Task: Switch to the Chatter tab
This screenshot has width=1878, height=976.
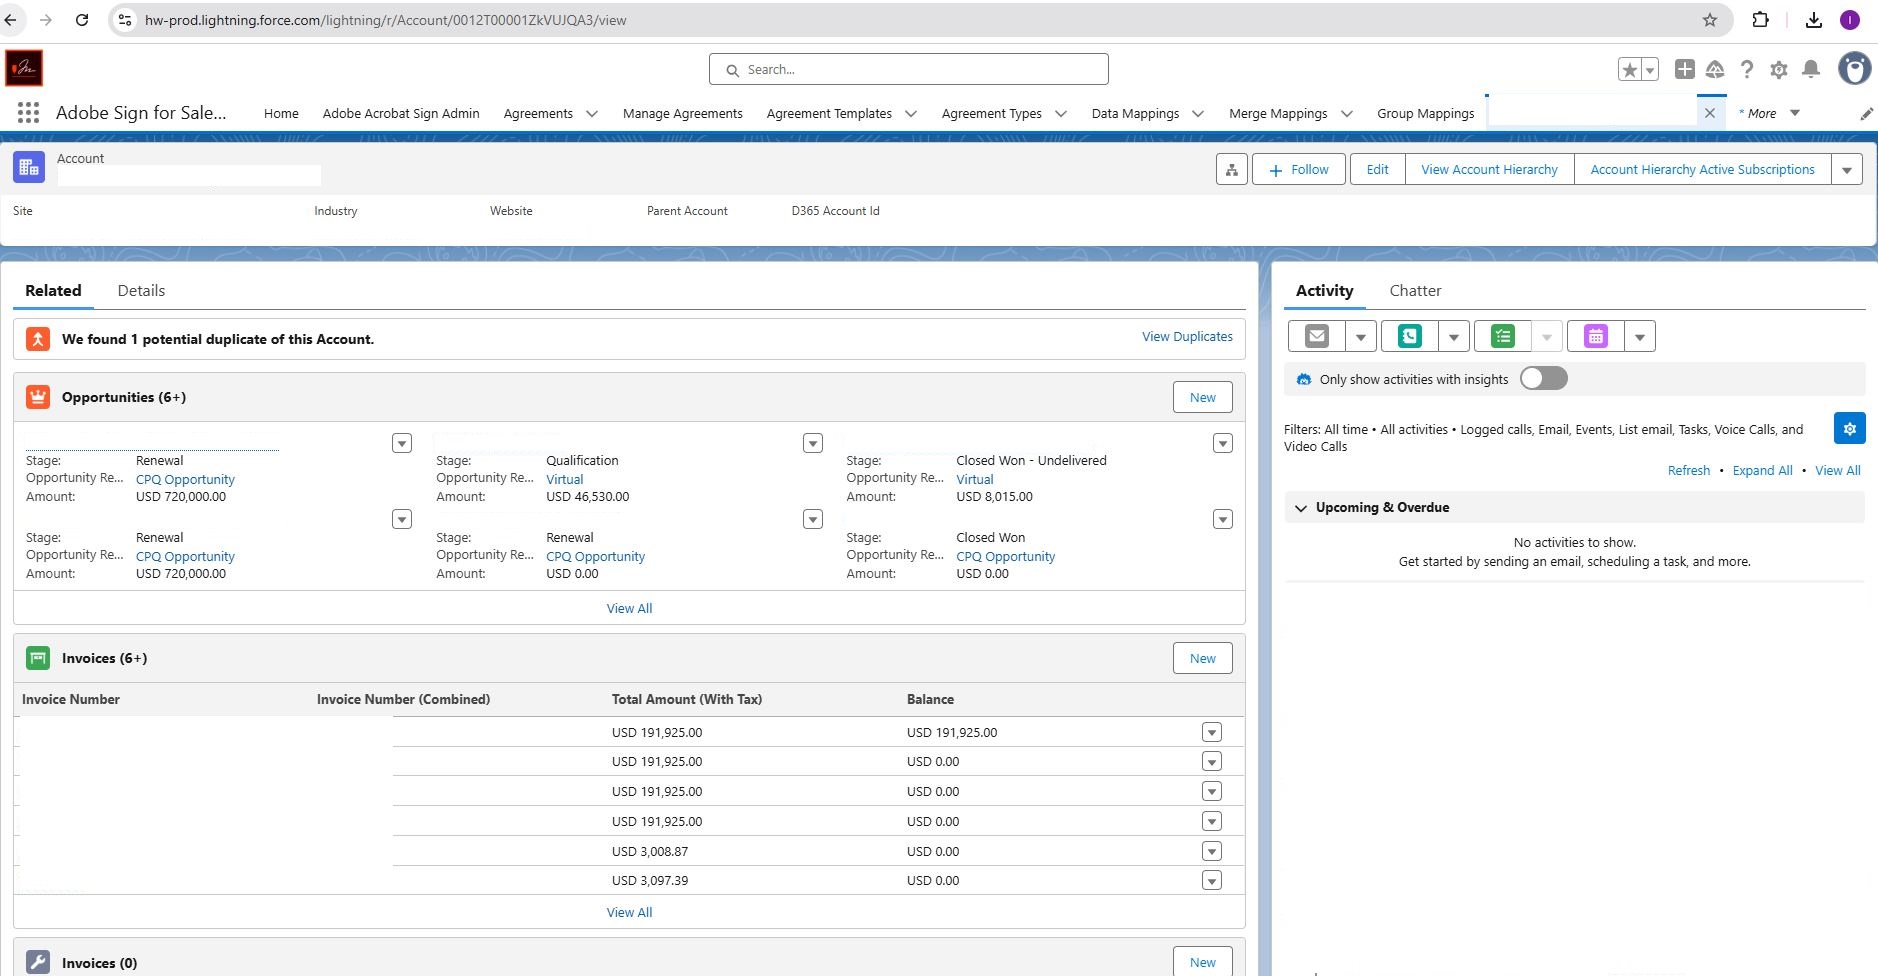Action: point(1415,291)
